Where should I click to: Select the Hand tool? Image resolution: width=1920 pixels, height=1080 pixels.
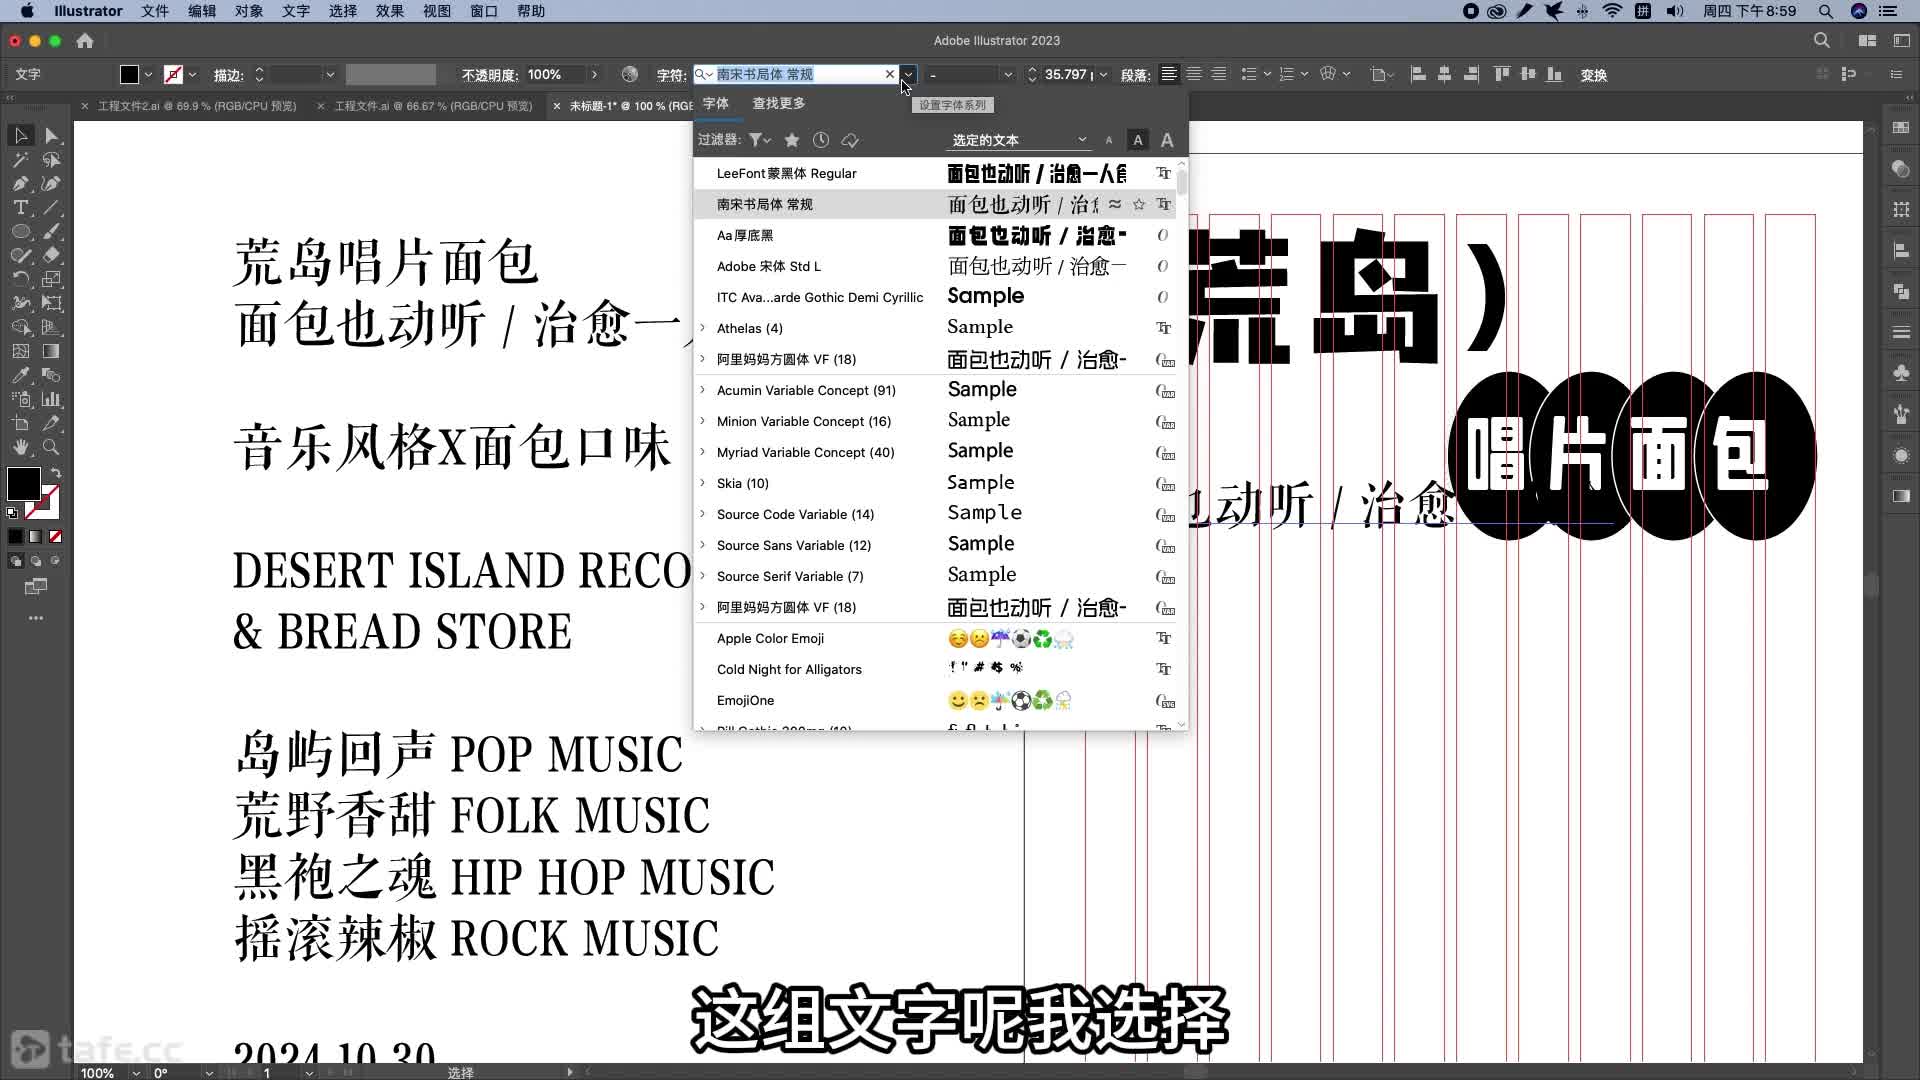20,447
